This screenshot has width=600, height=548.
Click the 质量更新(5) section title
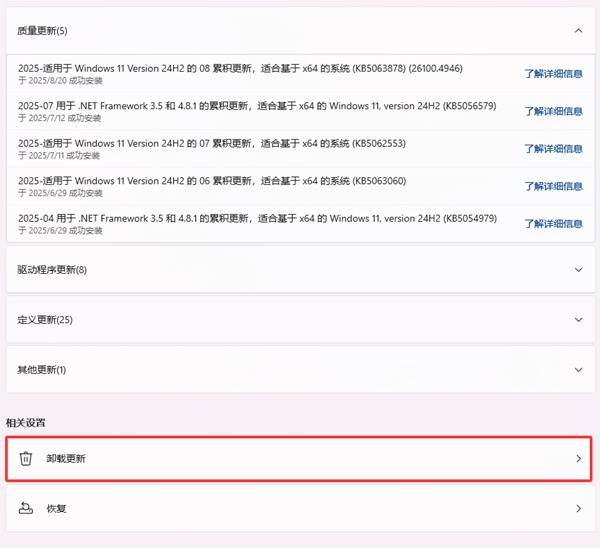pos(42,31)
